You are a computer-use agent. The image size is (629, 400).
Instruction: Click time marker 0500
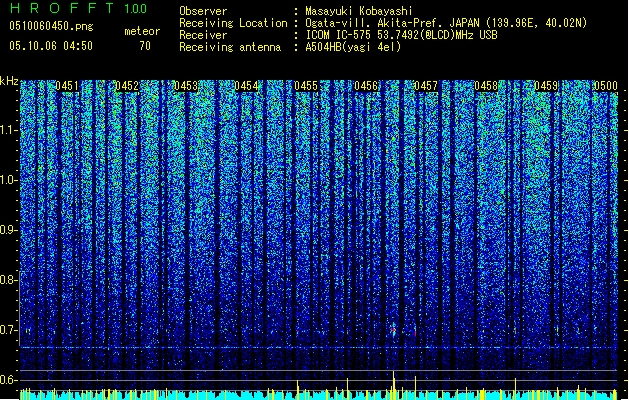pyautogui.click(x=606, y=86)
